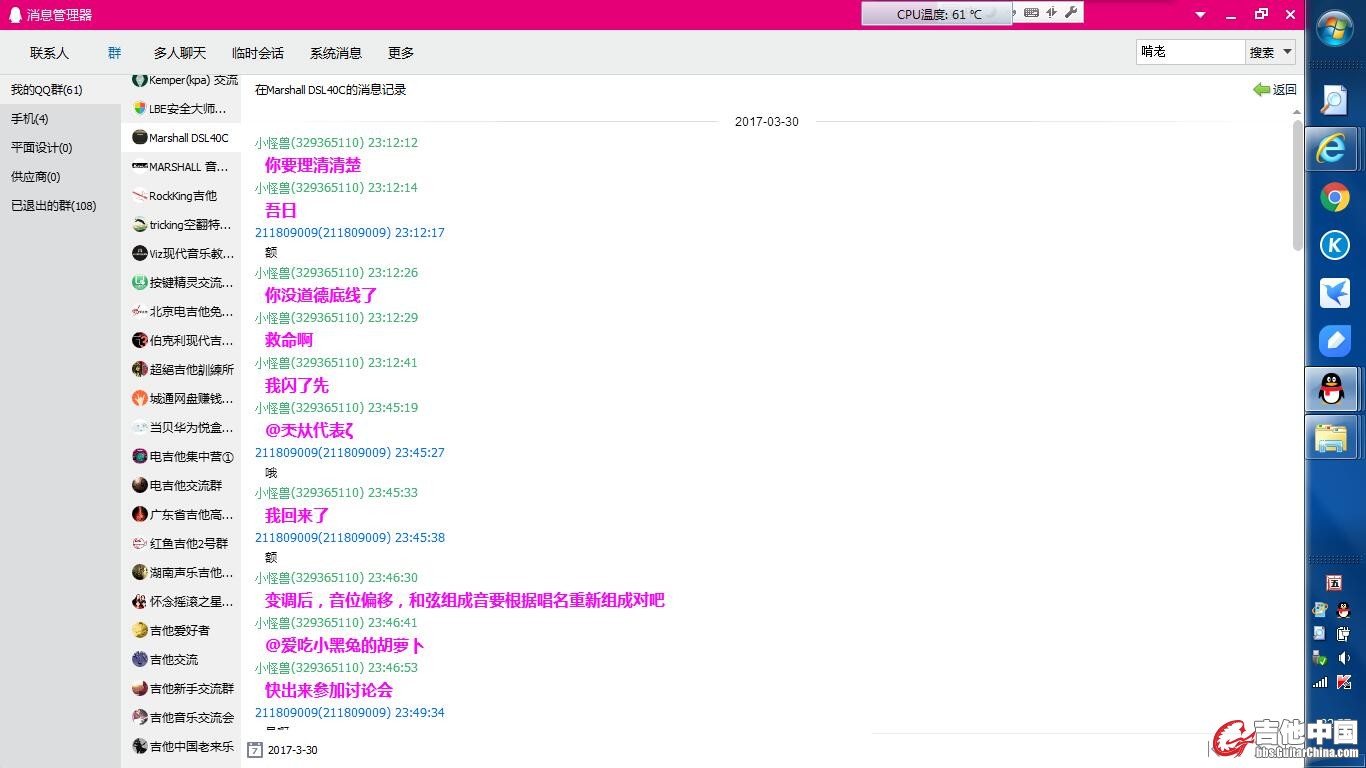Click the wrench settings icon in title bar
The height and width of the screenshot is (768, 1366).
(1071, 13)
